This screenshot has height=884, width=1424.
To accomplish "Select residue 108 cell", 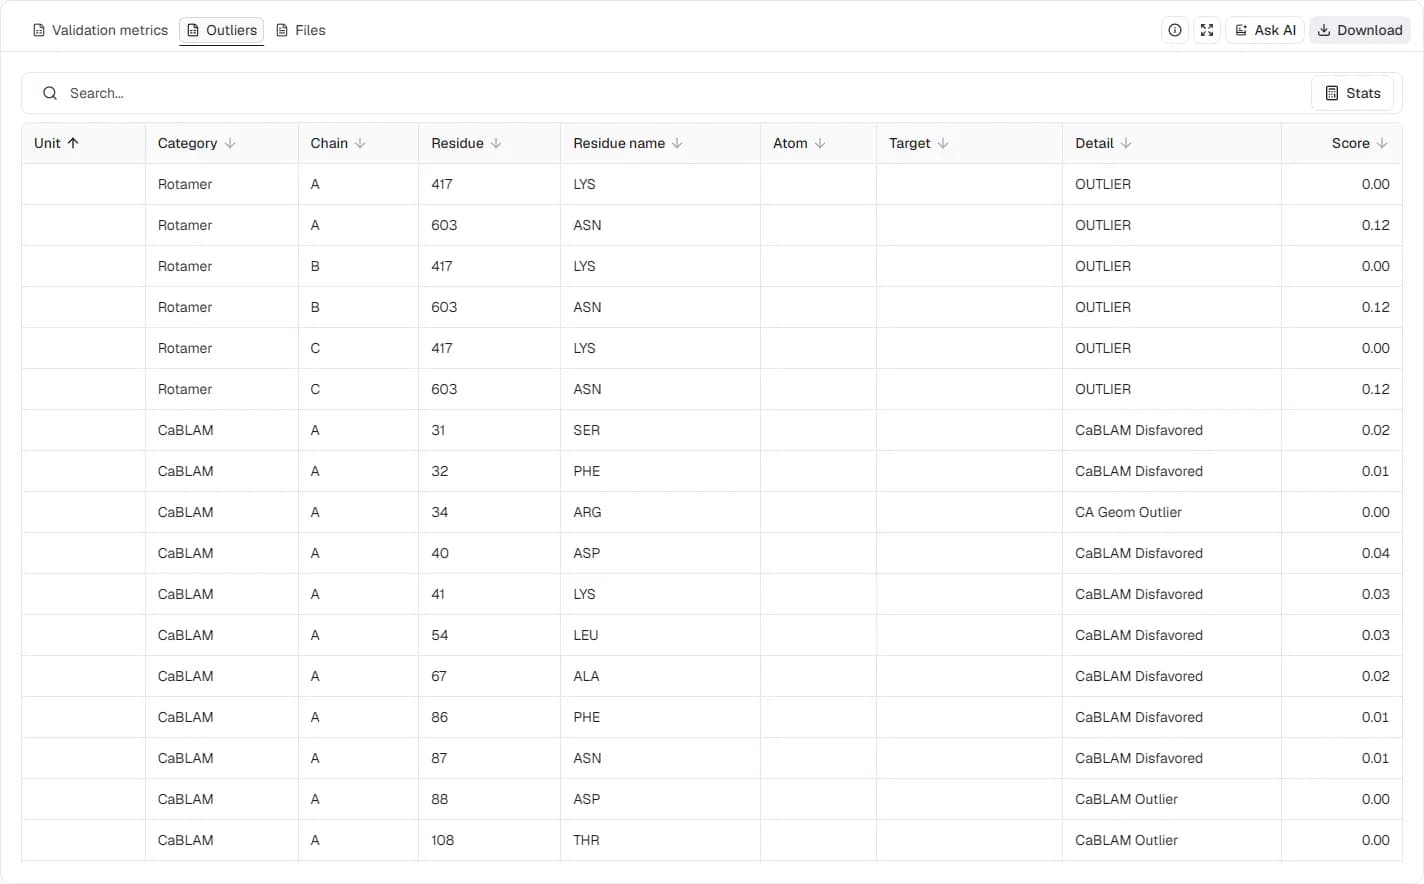I will pyautogui.click(x=489, y=840).
